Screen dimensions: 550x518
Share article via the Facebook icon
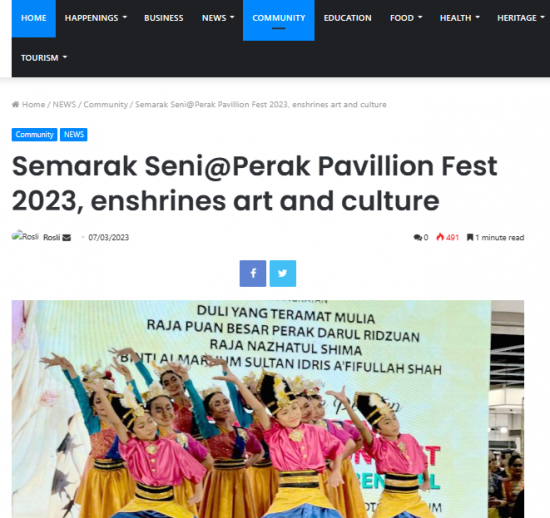[x=253, y=273]
